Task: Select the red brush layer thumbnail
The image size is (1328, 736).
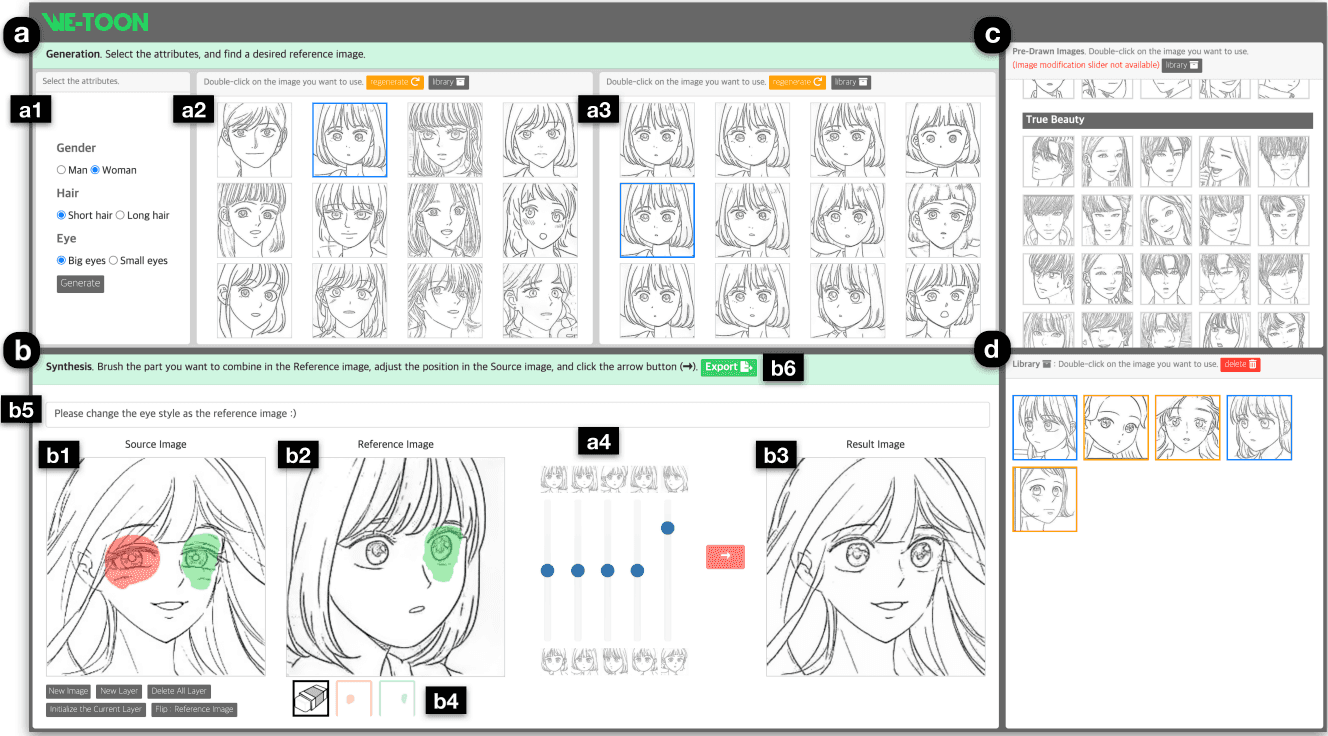Action: pyautogui.click(x=354, y=698)
